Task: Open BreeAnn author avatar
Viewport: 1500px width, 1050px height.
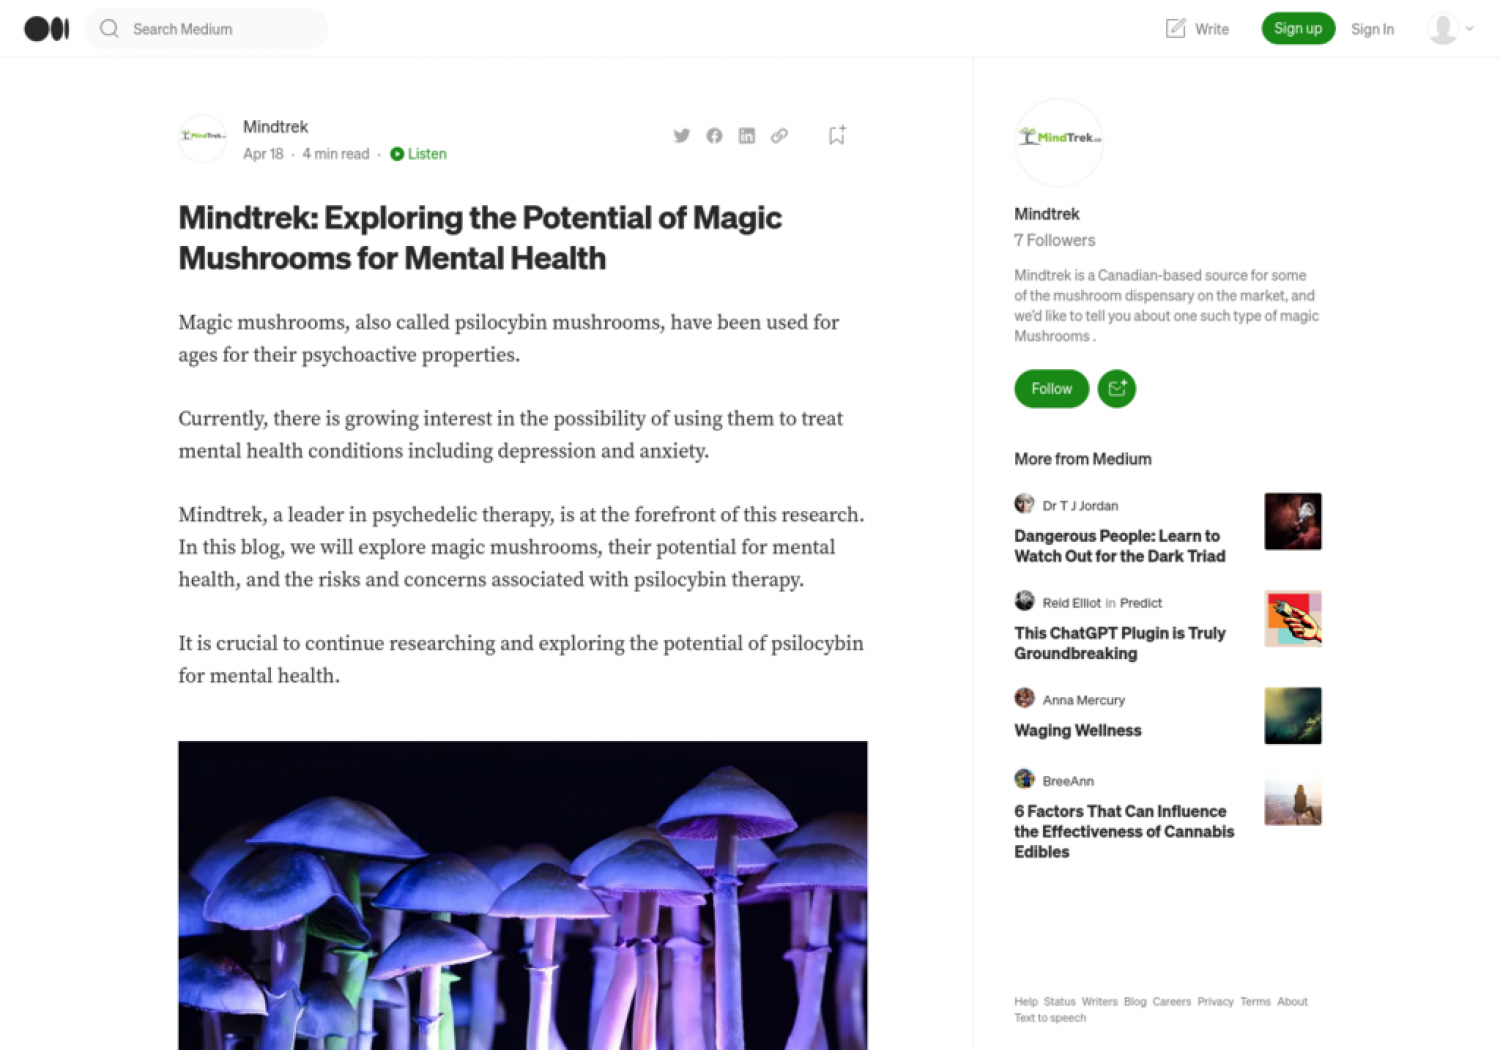Action: click(1024, 778)
